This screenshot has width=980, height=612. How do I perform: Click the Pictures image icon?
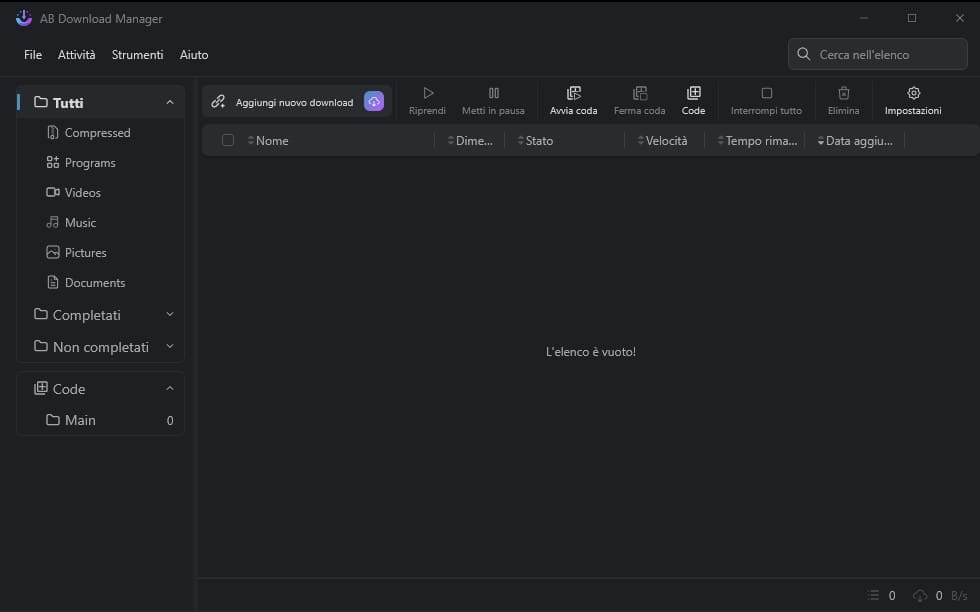(x=53, y=252)
